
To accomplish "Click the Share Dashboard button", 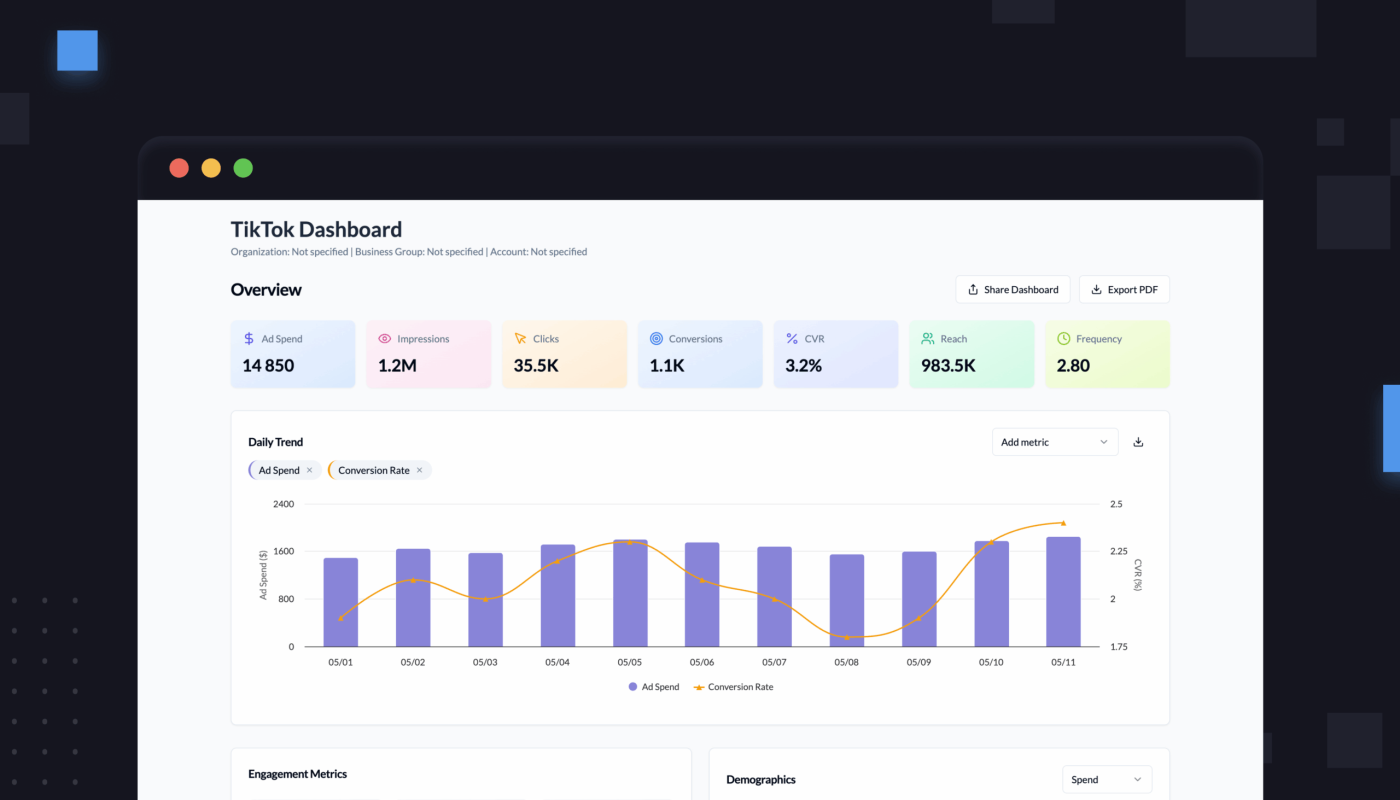I will pyautogui.click(x=1013, y=289).
